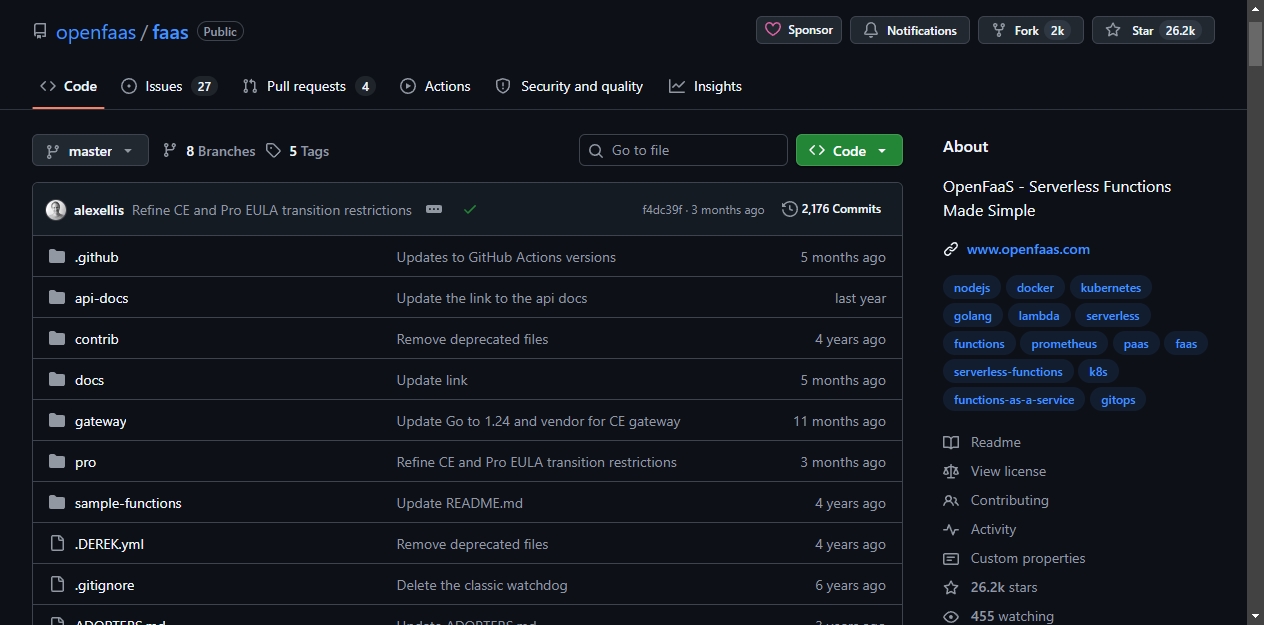
Task: Click the alexellis author avatar
Action: (56, 210)
